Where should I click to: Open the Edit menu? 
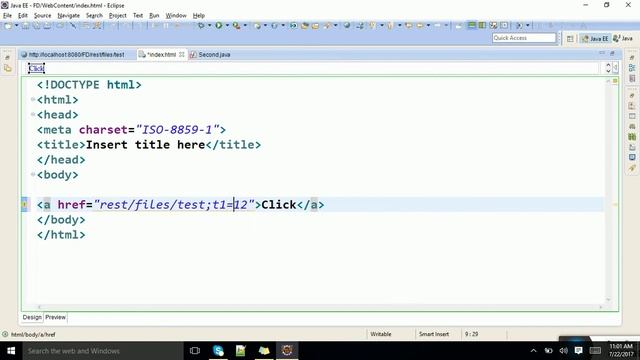23,16
